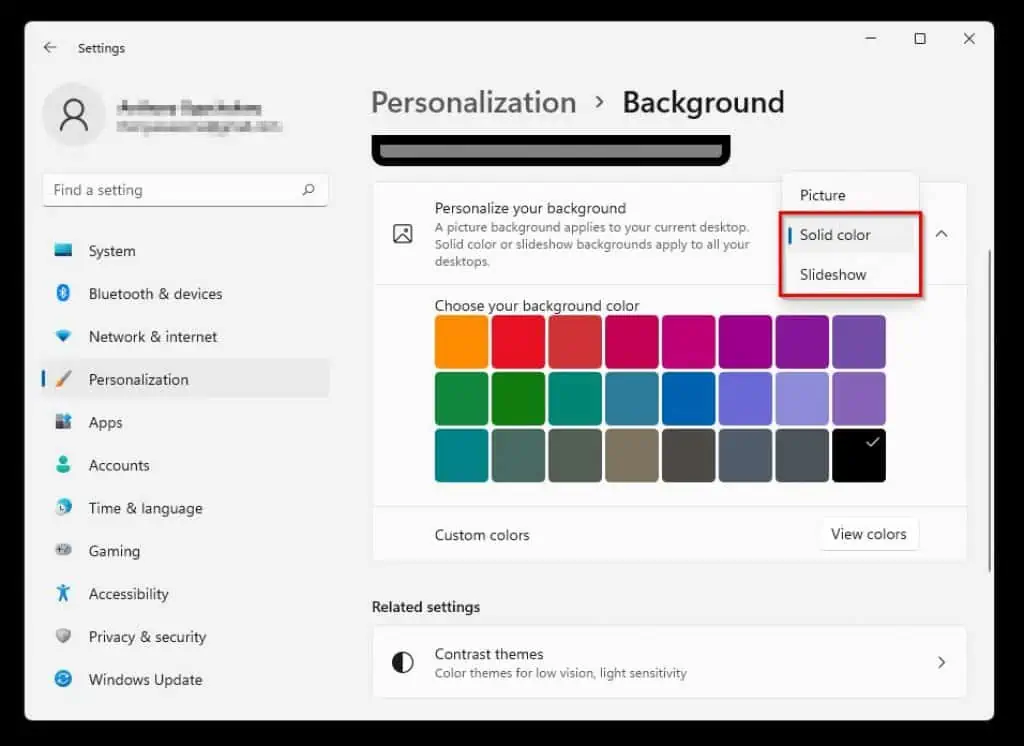
Task: Open Network & internet settings
Action: [153, 337]
